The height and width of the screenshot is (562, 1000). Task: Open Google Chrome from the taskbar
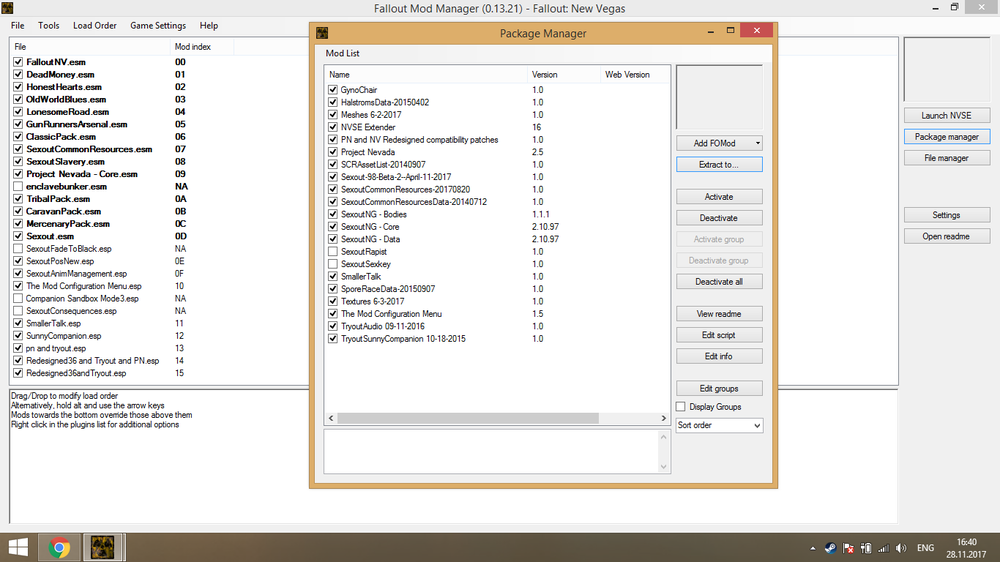coord(59,547)
